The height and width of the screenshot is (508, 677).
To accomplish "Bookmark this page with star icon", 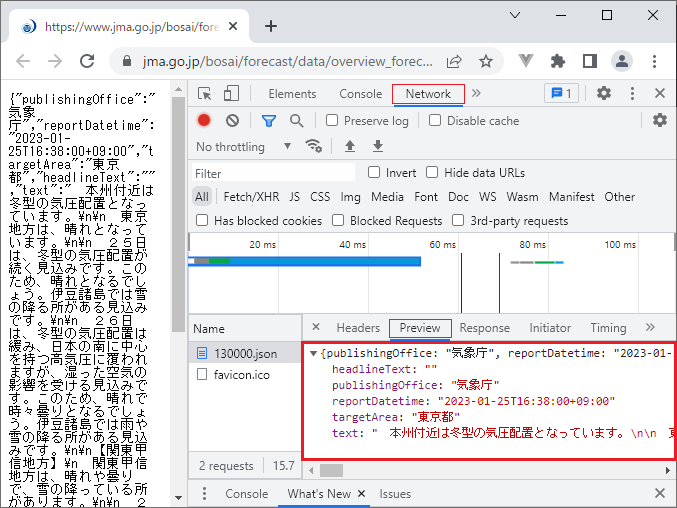I will 486,61.
